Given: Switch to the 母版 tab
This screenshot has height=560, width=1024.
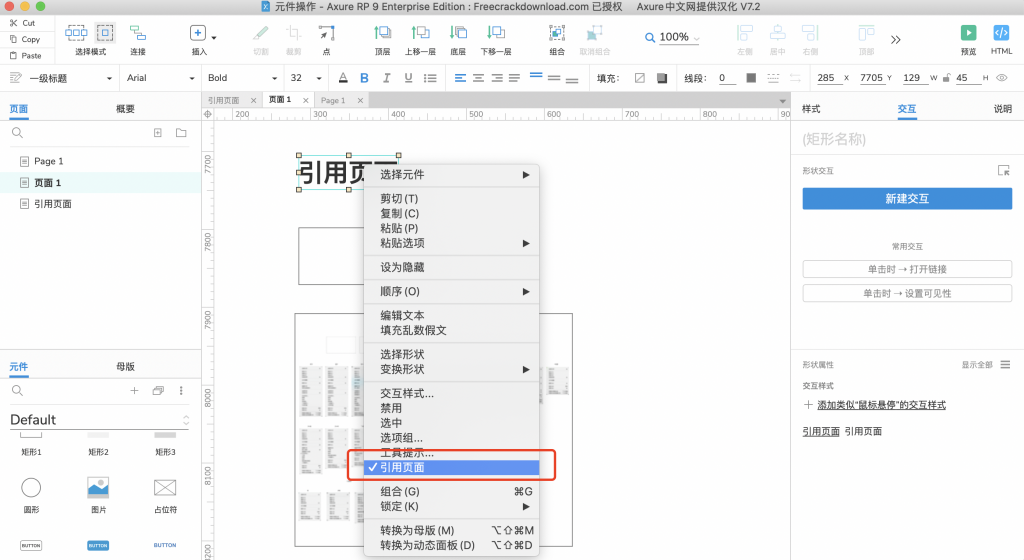Looking at the screenshot, I should tap(125, 366).
